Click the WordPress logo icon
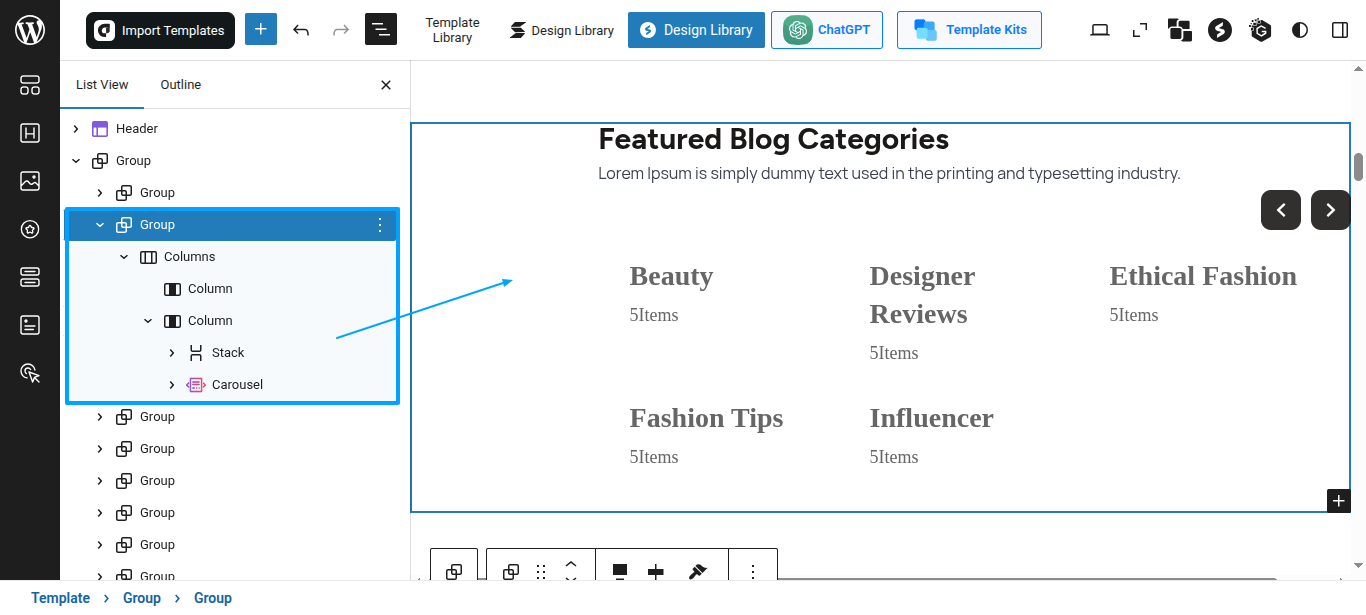 30,30
